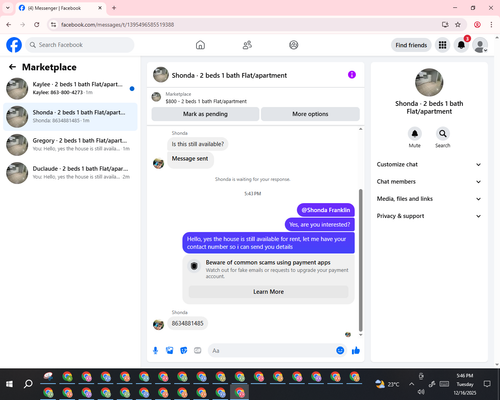Open the taskbar clock and date
500x400 pixels.
pos(465,384)
